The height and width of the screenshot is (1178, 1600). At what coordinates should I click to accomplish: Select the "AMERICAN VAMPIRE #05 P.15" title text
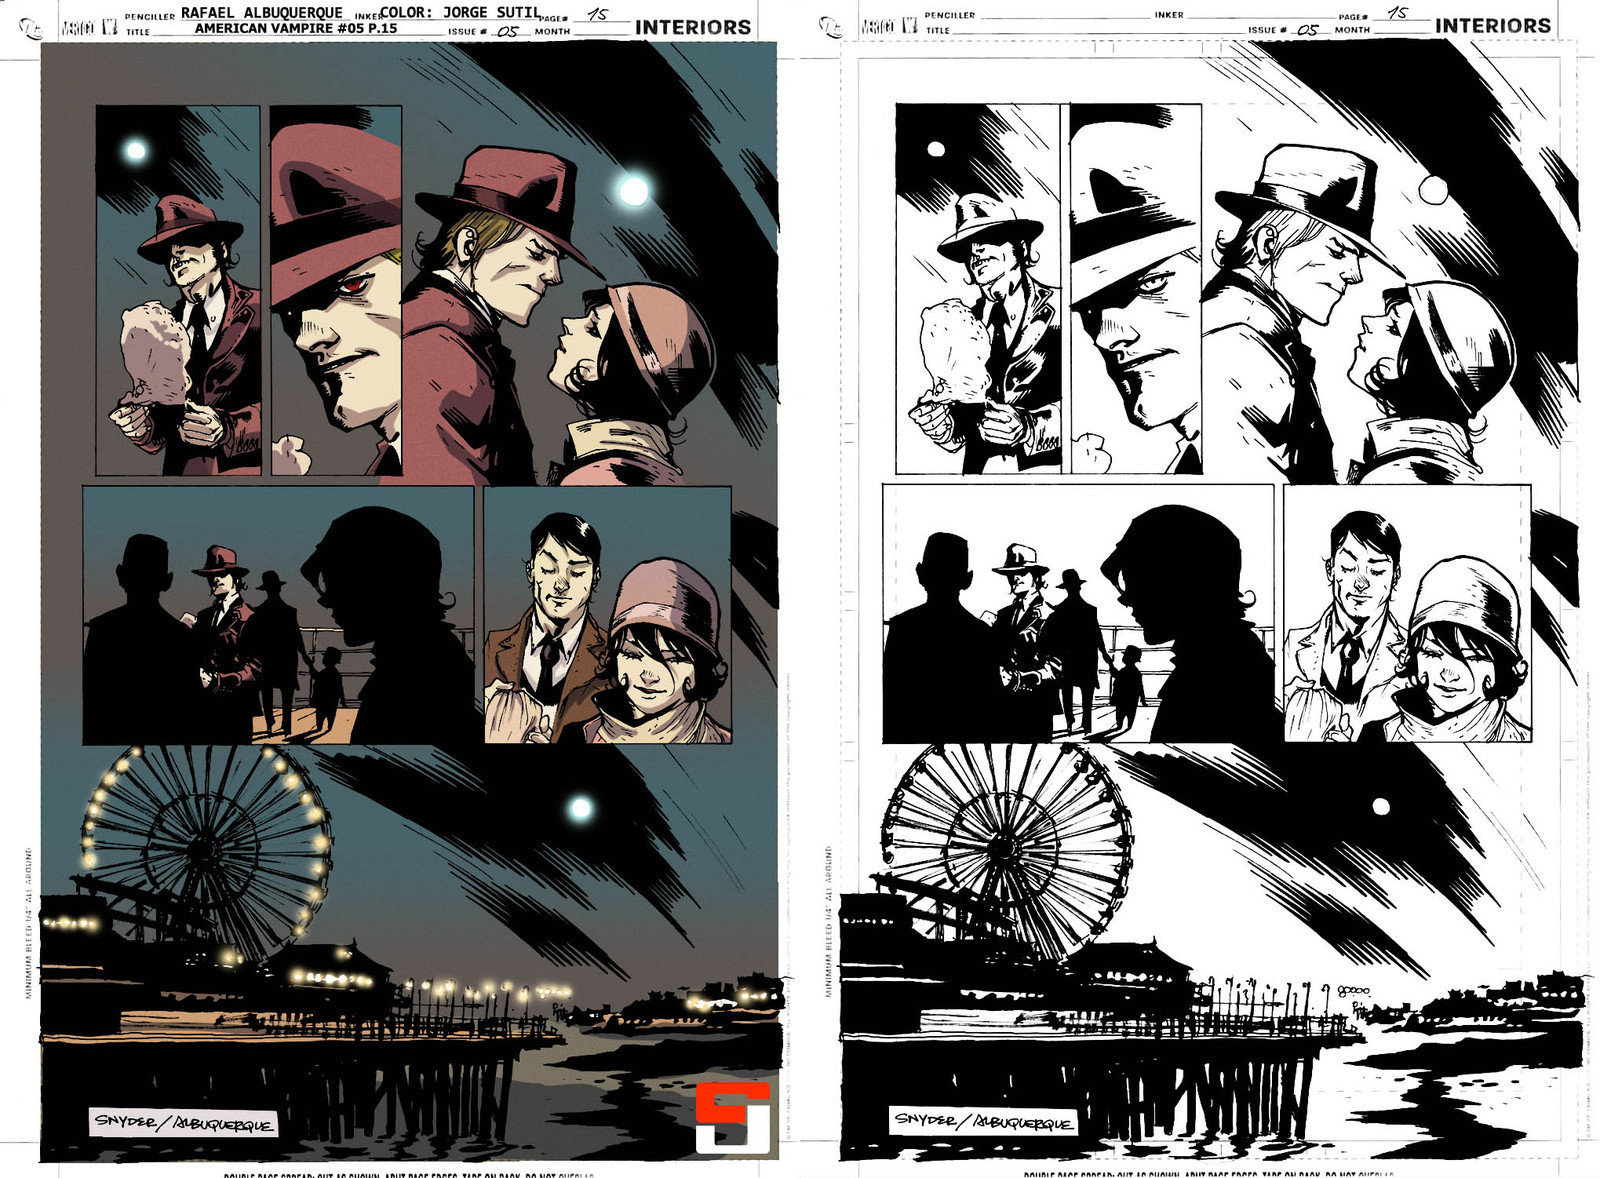(296, 29)
